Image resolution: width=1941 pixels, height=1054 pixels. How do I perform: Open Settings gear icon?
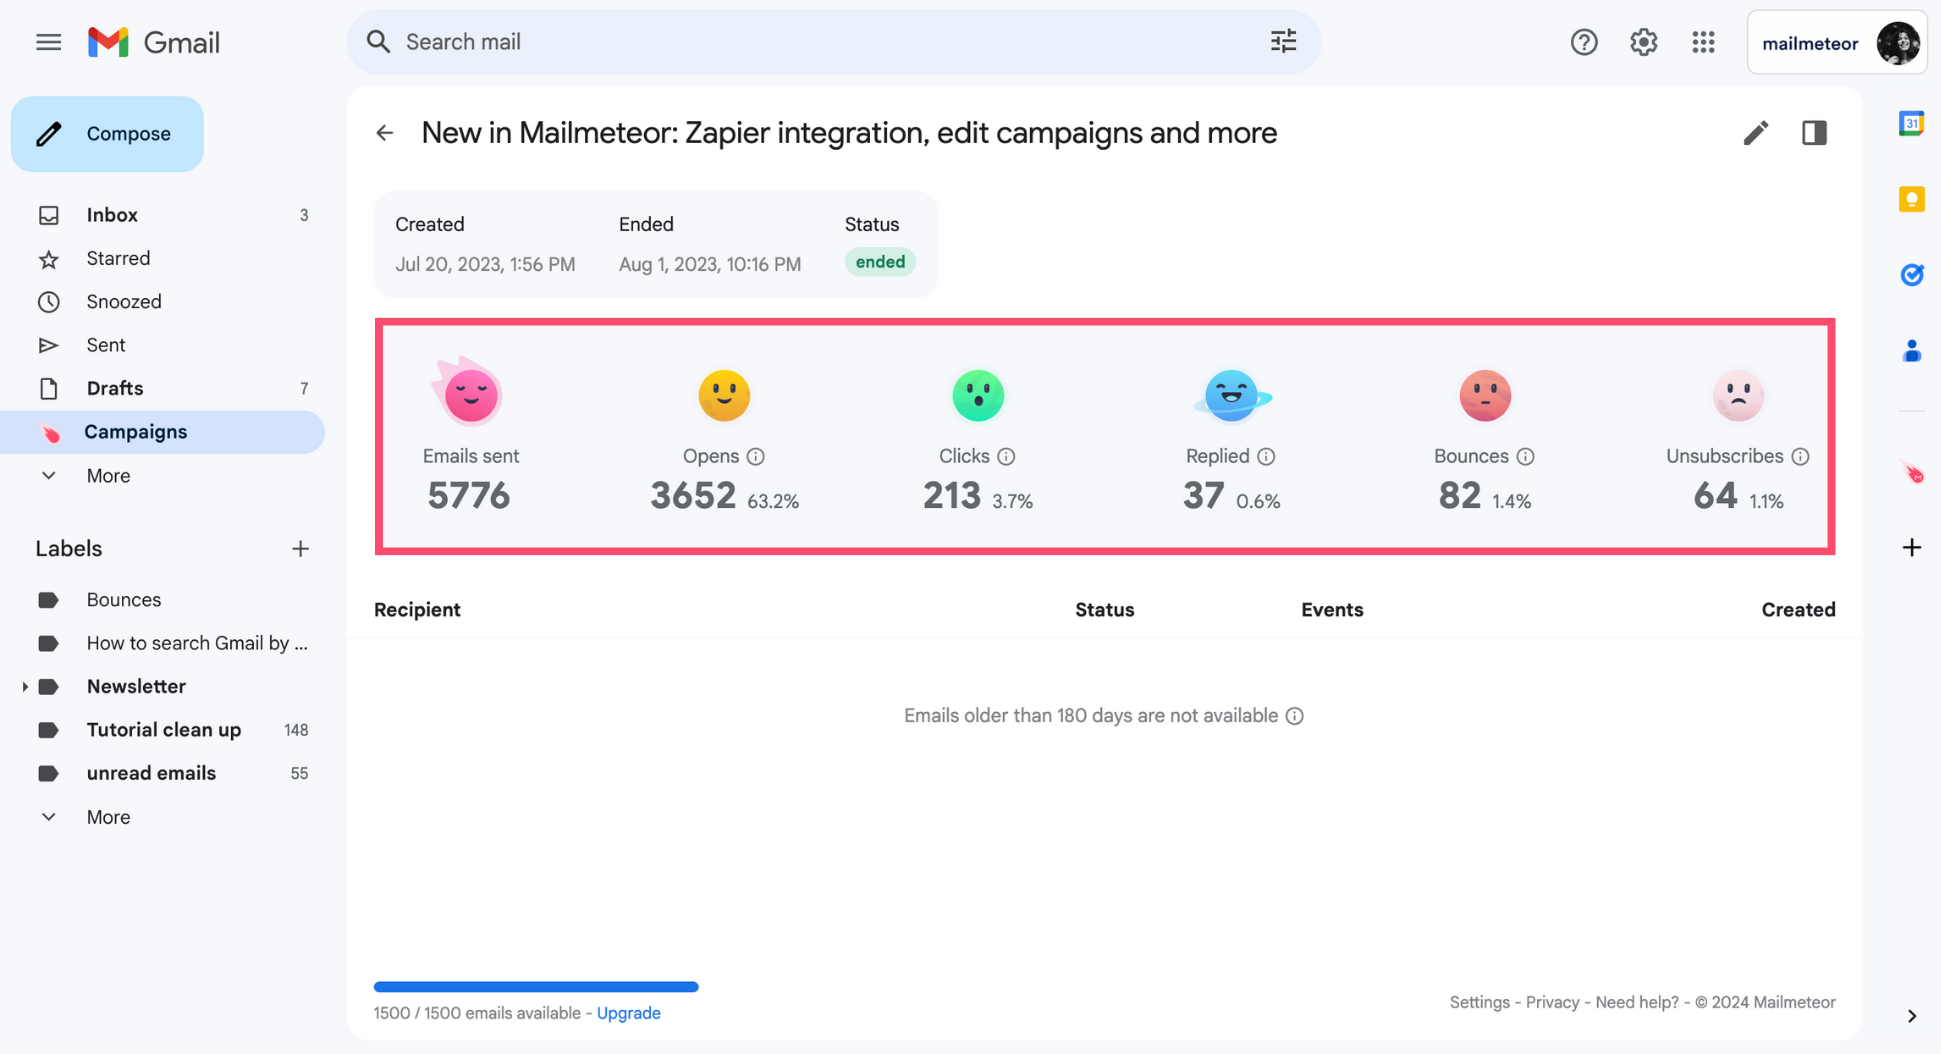point(1643,42)
